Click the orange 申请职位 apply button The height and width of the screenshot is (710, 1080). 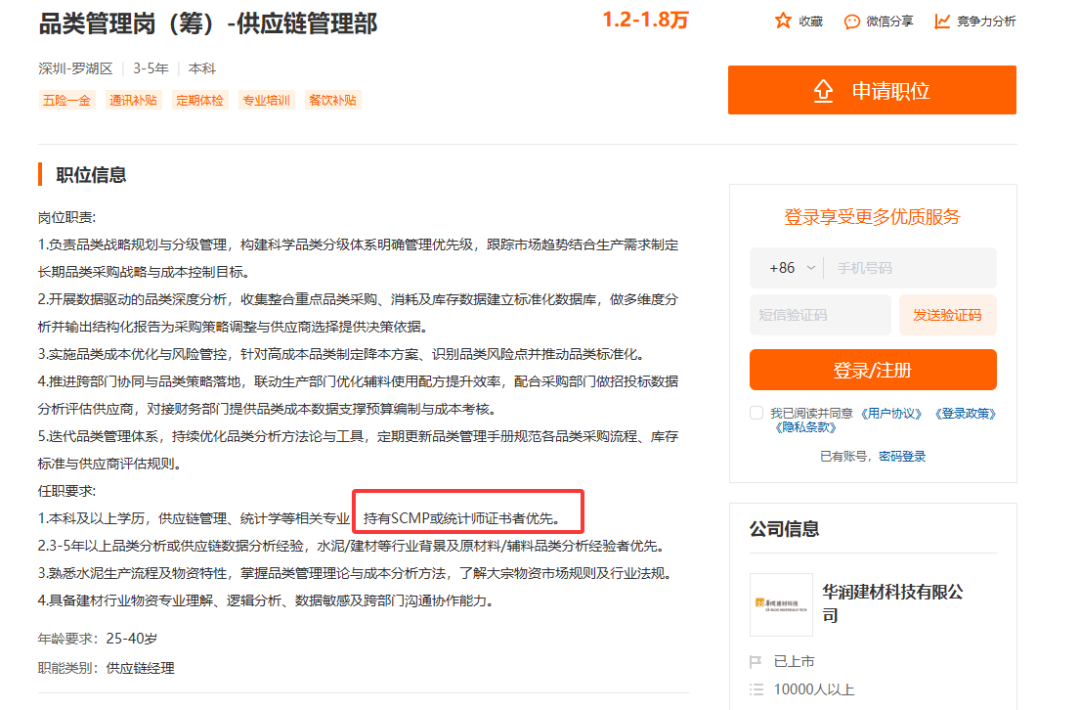(x=872, y=90)
